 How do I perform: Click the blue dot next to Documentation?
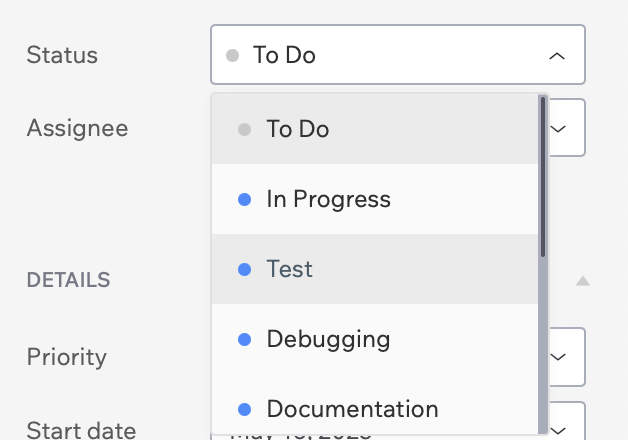coord(244,410)
